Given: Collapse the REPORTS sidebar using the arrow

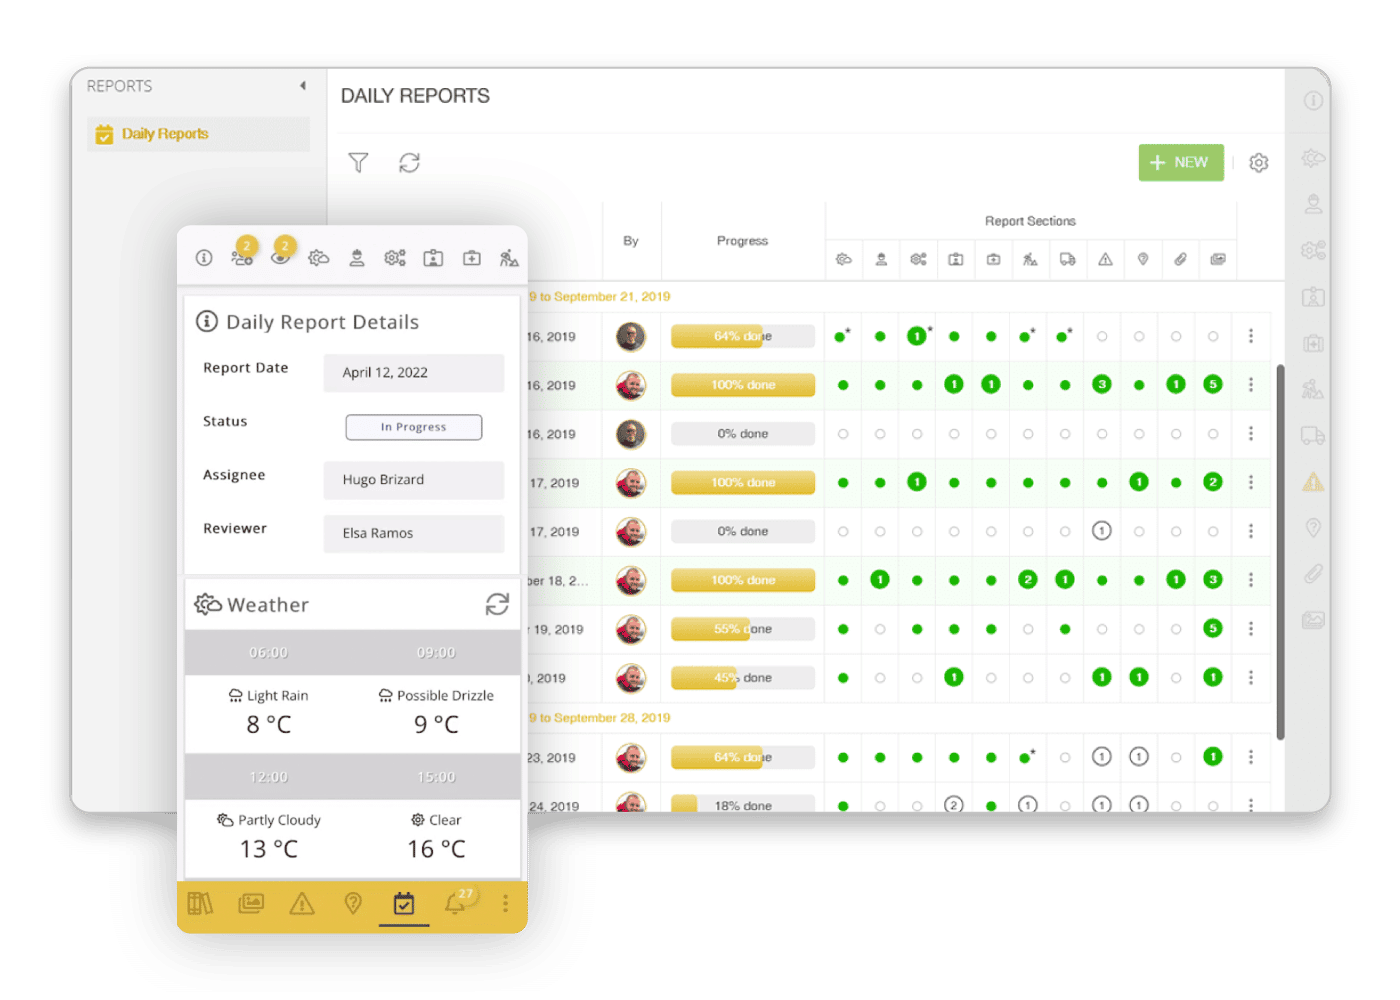Looking at the screenshot, I should tap(305, 87).
